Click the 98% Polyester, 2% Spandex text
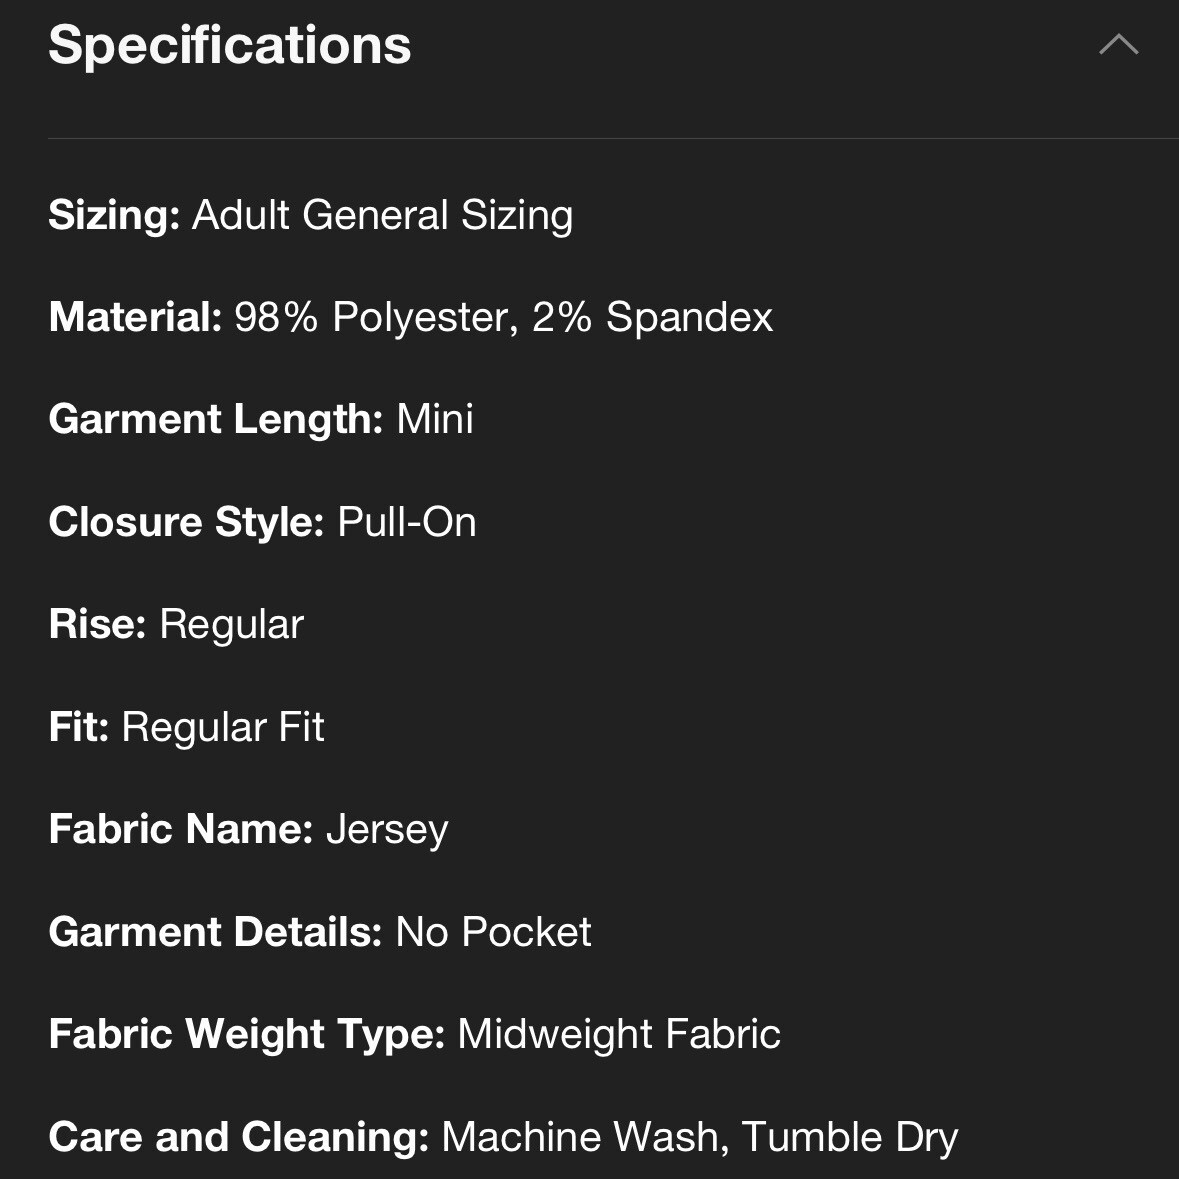The width and height of the screenshot is (1179, 1179). coord(503,317)
